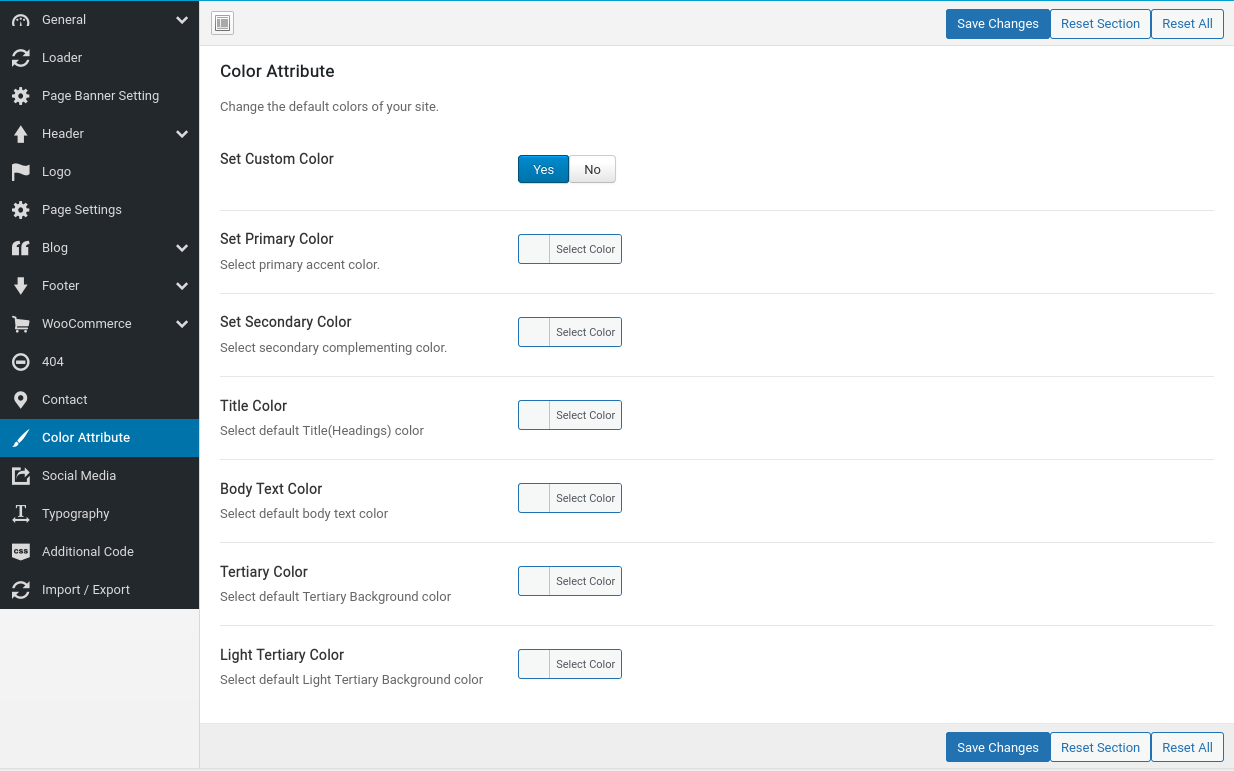
Task: Click the top Reset All button
Action: (1187, 24)
